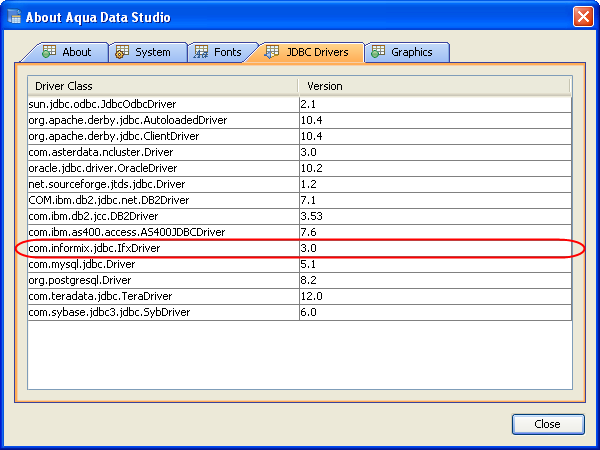
Task: Click version 3.0 of the IfxDriver
Action: pos(308,248)
